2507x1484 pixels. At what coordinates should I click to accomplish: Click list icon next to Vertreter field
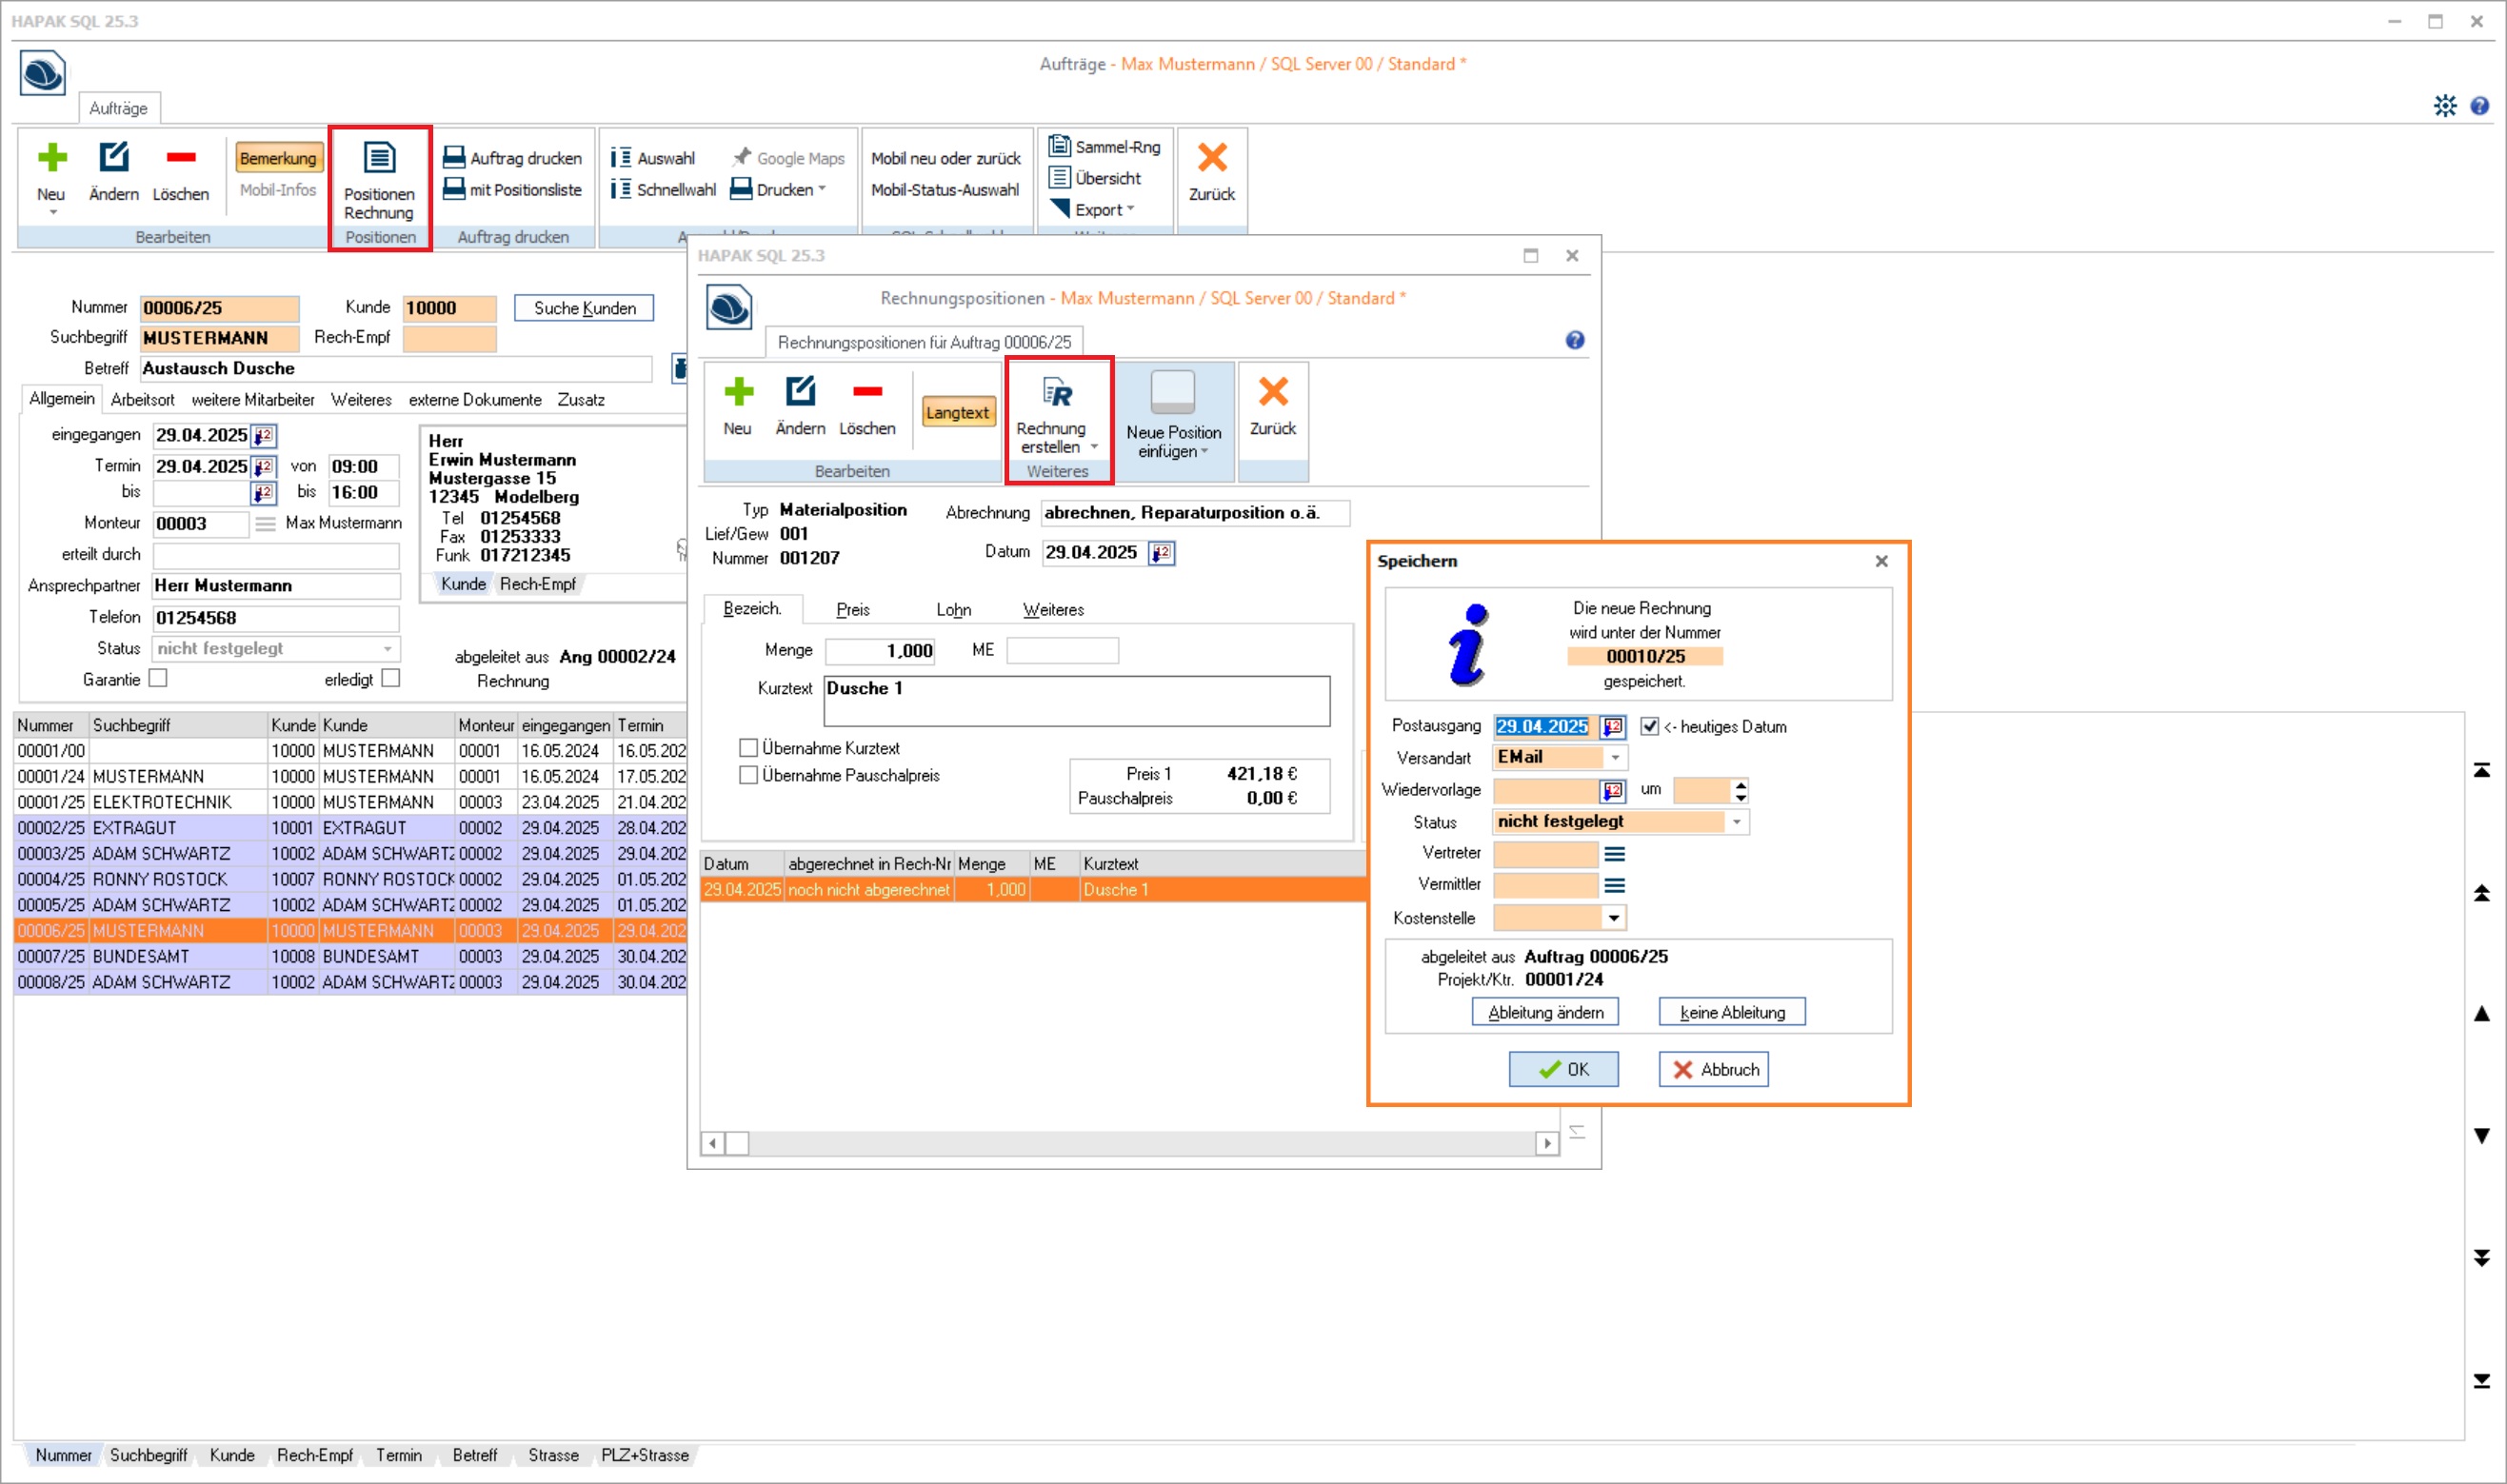(1614, 854)
